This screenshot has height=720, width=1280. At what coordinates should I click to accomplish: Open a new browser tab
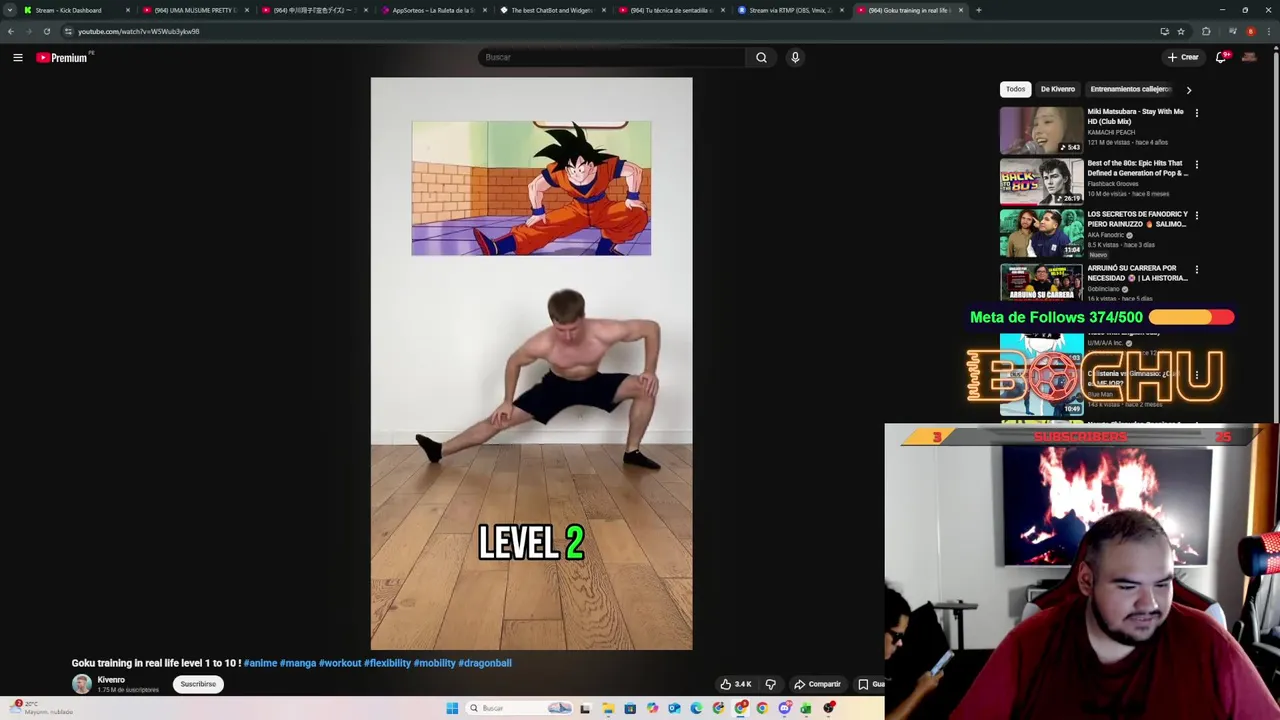[x=978, y=10]
